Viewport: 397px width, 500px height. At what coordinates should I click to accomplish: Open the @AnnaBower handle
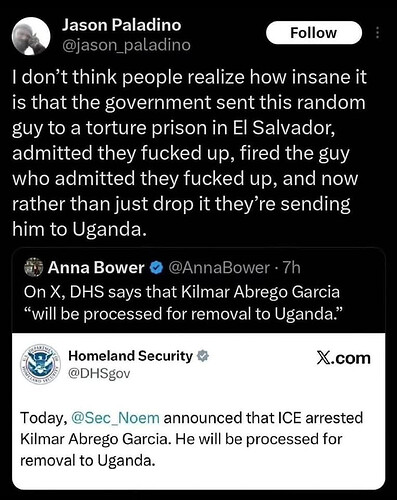219,268
